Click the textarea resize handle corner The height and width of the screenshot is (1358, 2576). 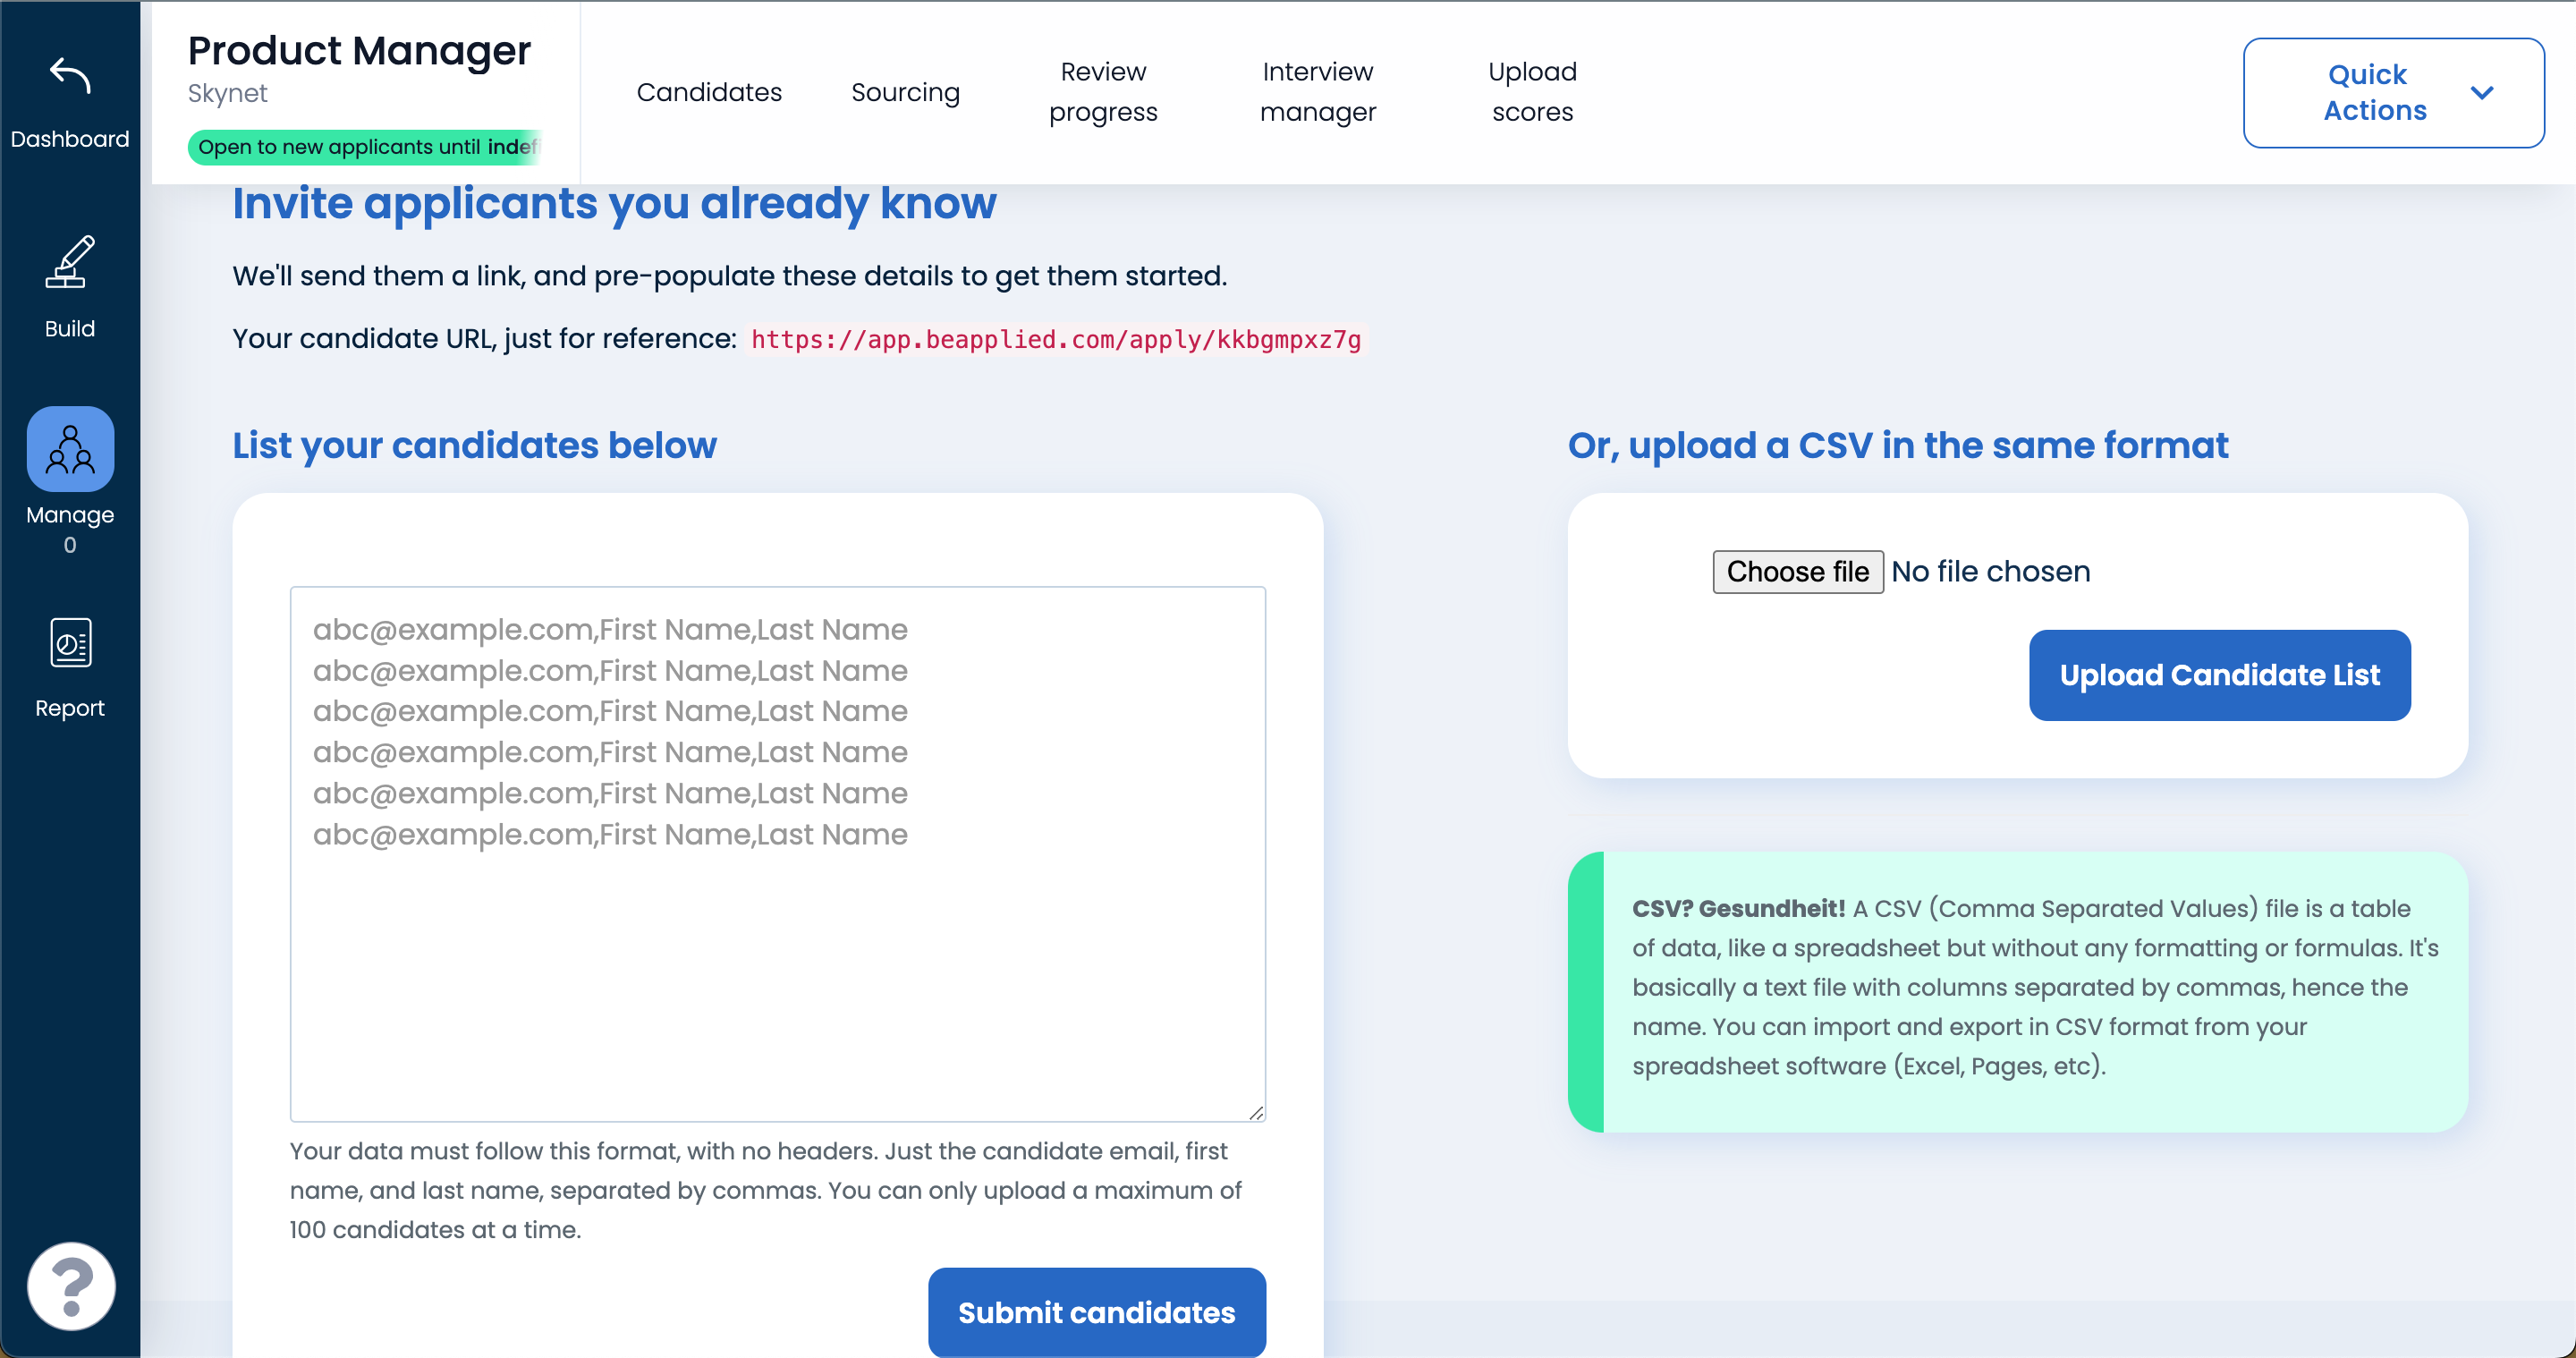[1256, 1112]
